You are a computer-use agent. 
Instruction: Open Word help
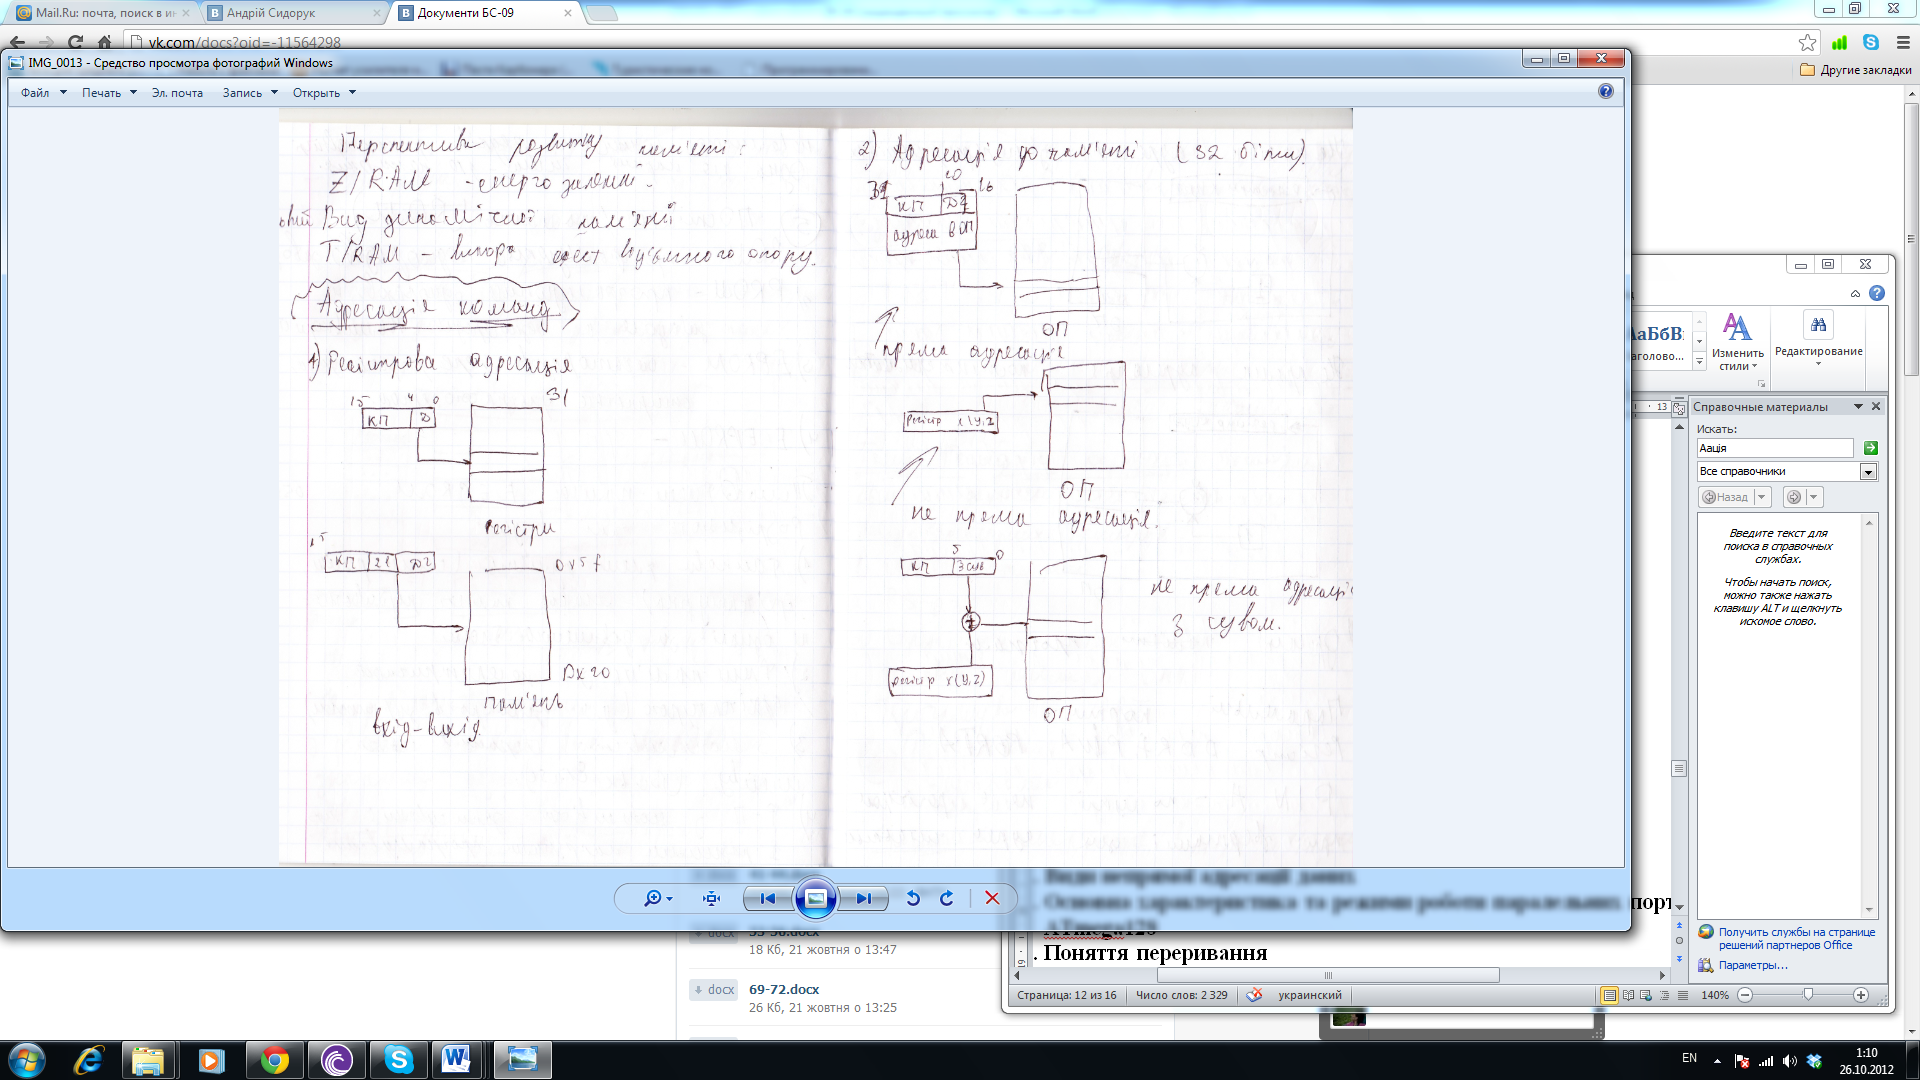pos(1877,293)
